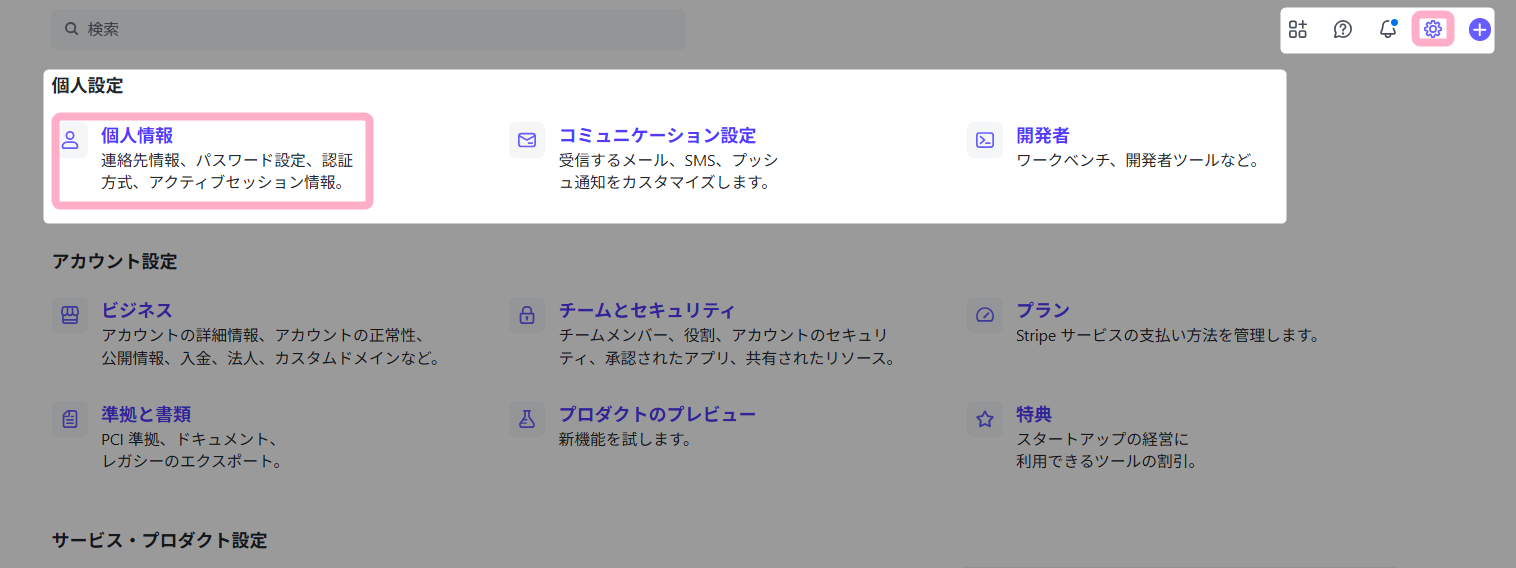Click the 特典 star icon
This screenshot has width=1516, height=568.
pos(985,419)
